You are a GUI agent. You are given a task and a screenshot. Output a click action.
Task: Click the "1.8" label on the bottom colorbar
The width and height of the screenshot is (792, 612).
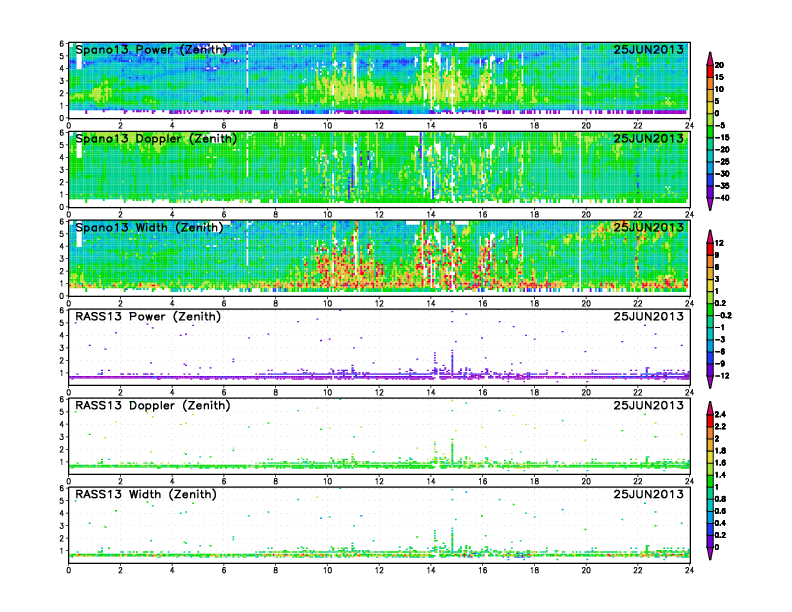[x=720, y=451]
